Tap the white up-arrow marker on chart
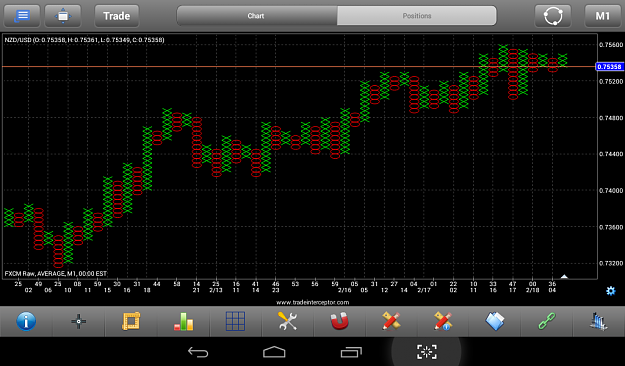 click(x=564, y=276)
